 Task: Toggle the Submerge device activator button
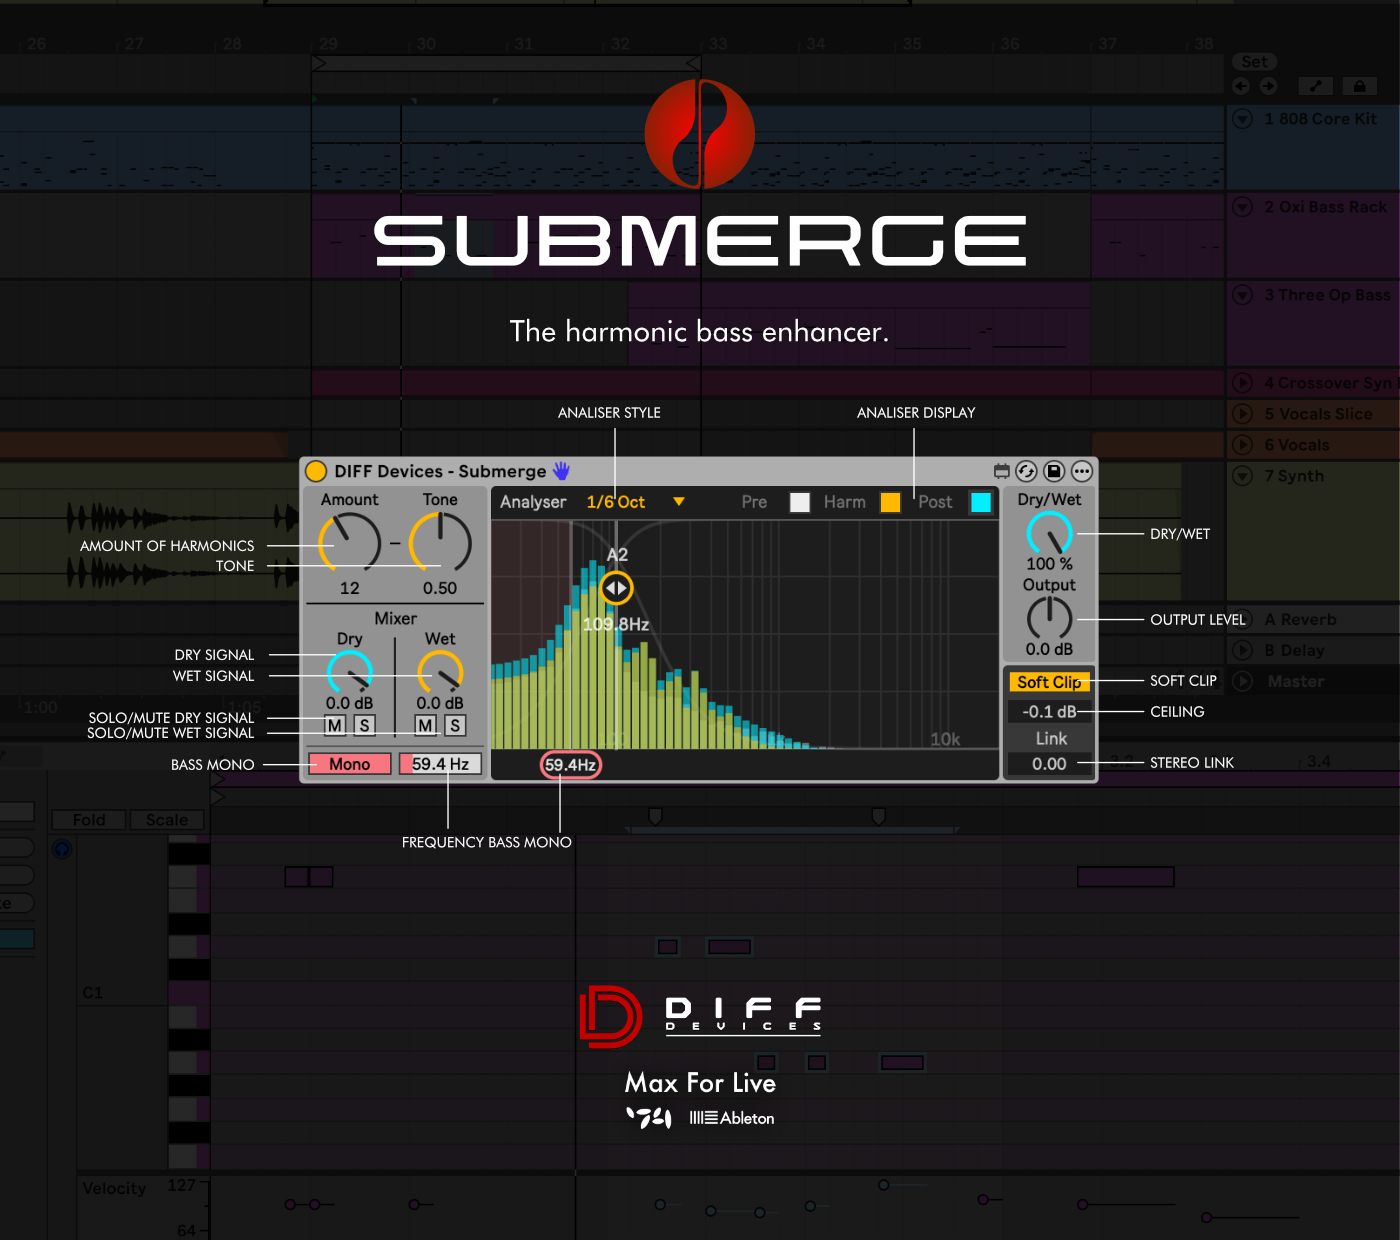pyautogui.click(x=316, y=471)
